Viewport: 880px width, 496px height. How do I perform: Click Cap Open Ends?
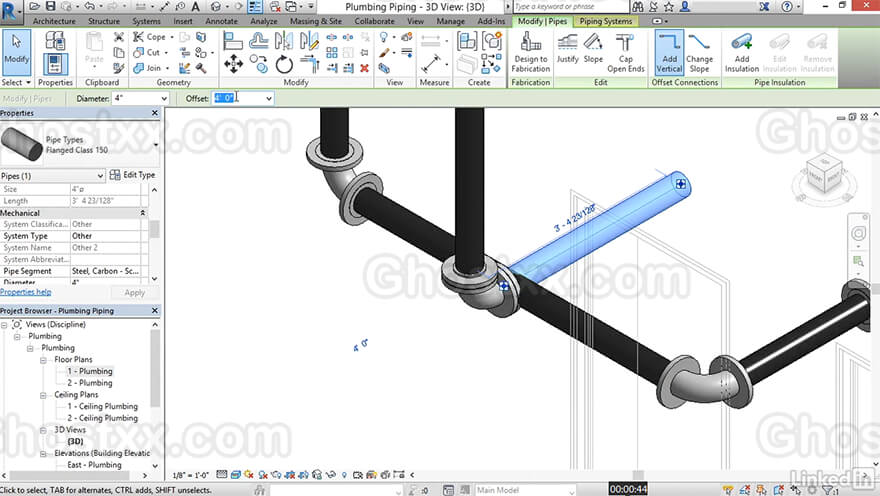pyautogui.click(x=626, y=52)
